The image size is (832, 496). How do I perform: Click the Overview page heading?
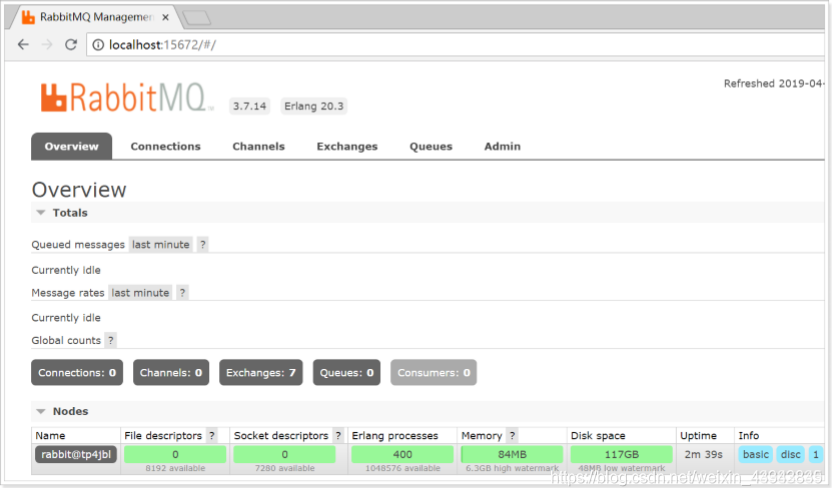pyautogui.click(x=79, y=190)
